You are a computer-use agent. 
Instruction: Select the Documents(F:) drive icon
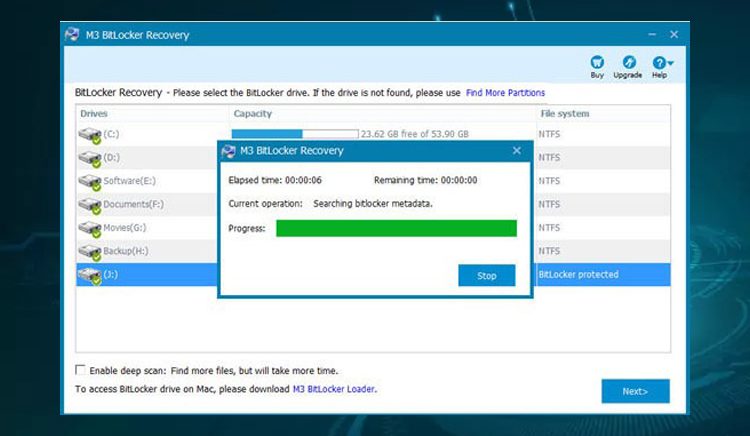click(90, 205)
